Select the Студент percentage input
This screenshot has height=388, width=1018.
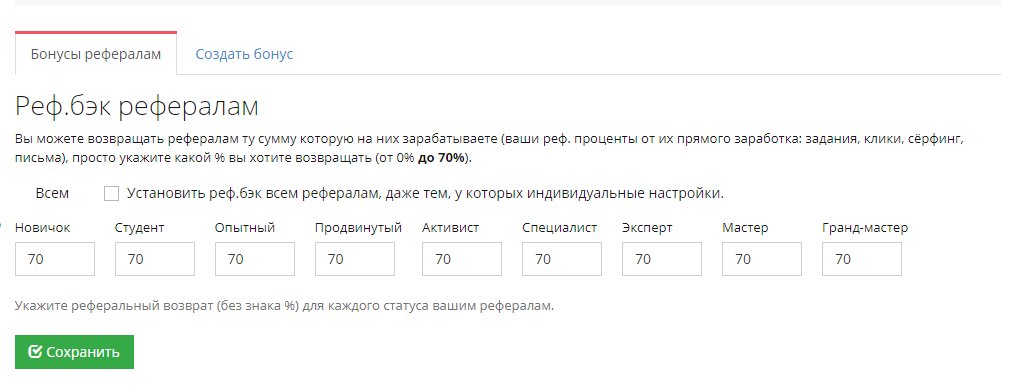tap(155, 259)
